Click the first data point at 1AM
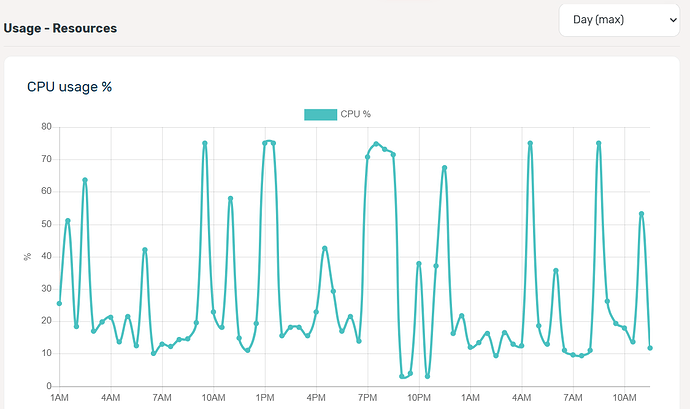 tap(59, 303)
